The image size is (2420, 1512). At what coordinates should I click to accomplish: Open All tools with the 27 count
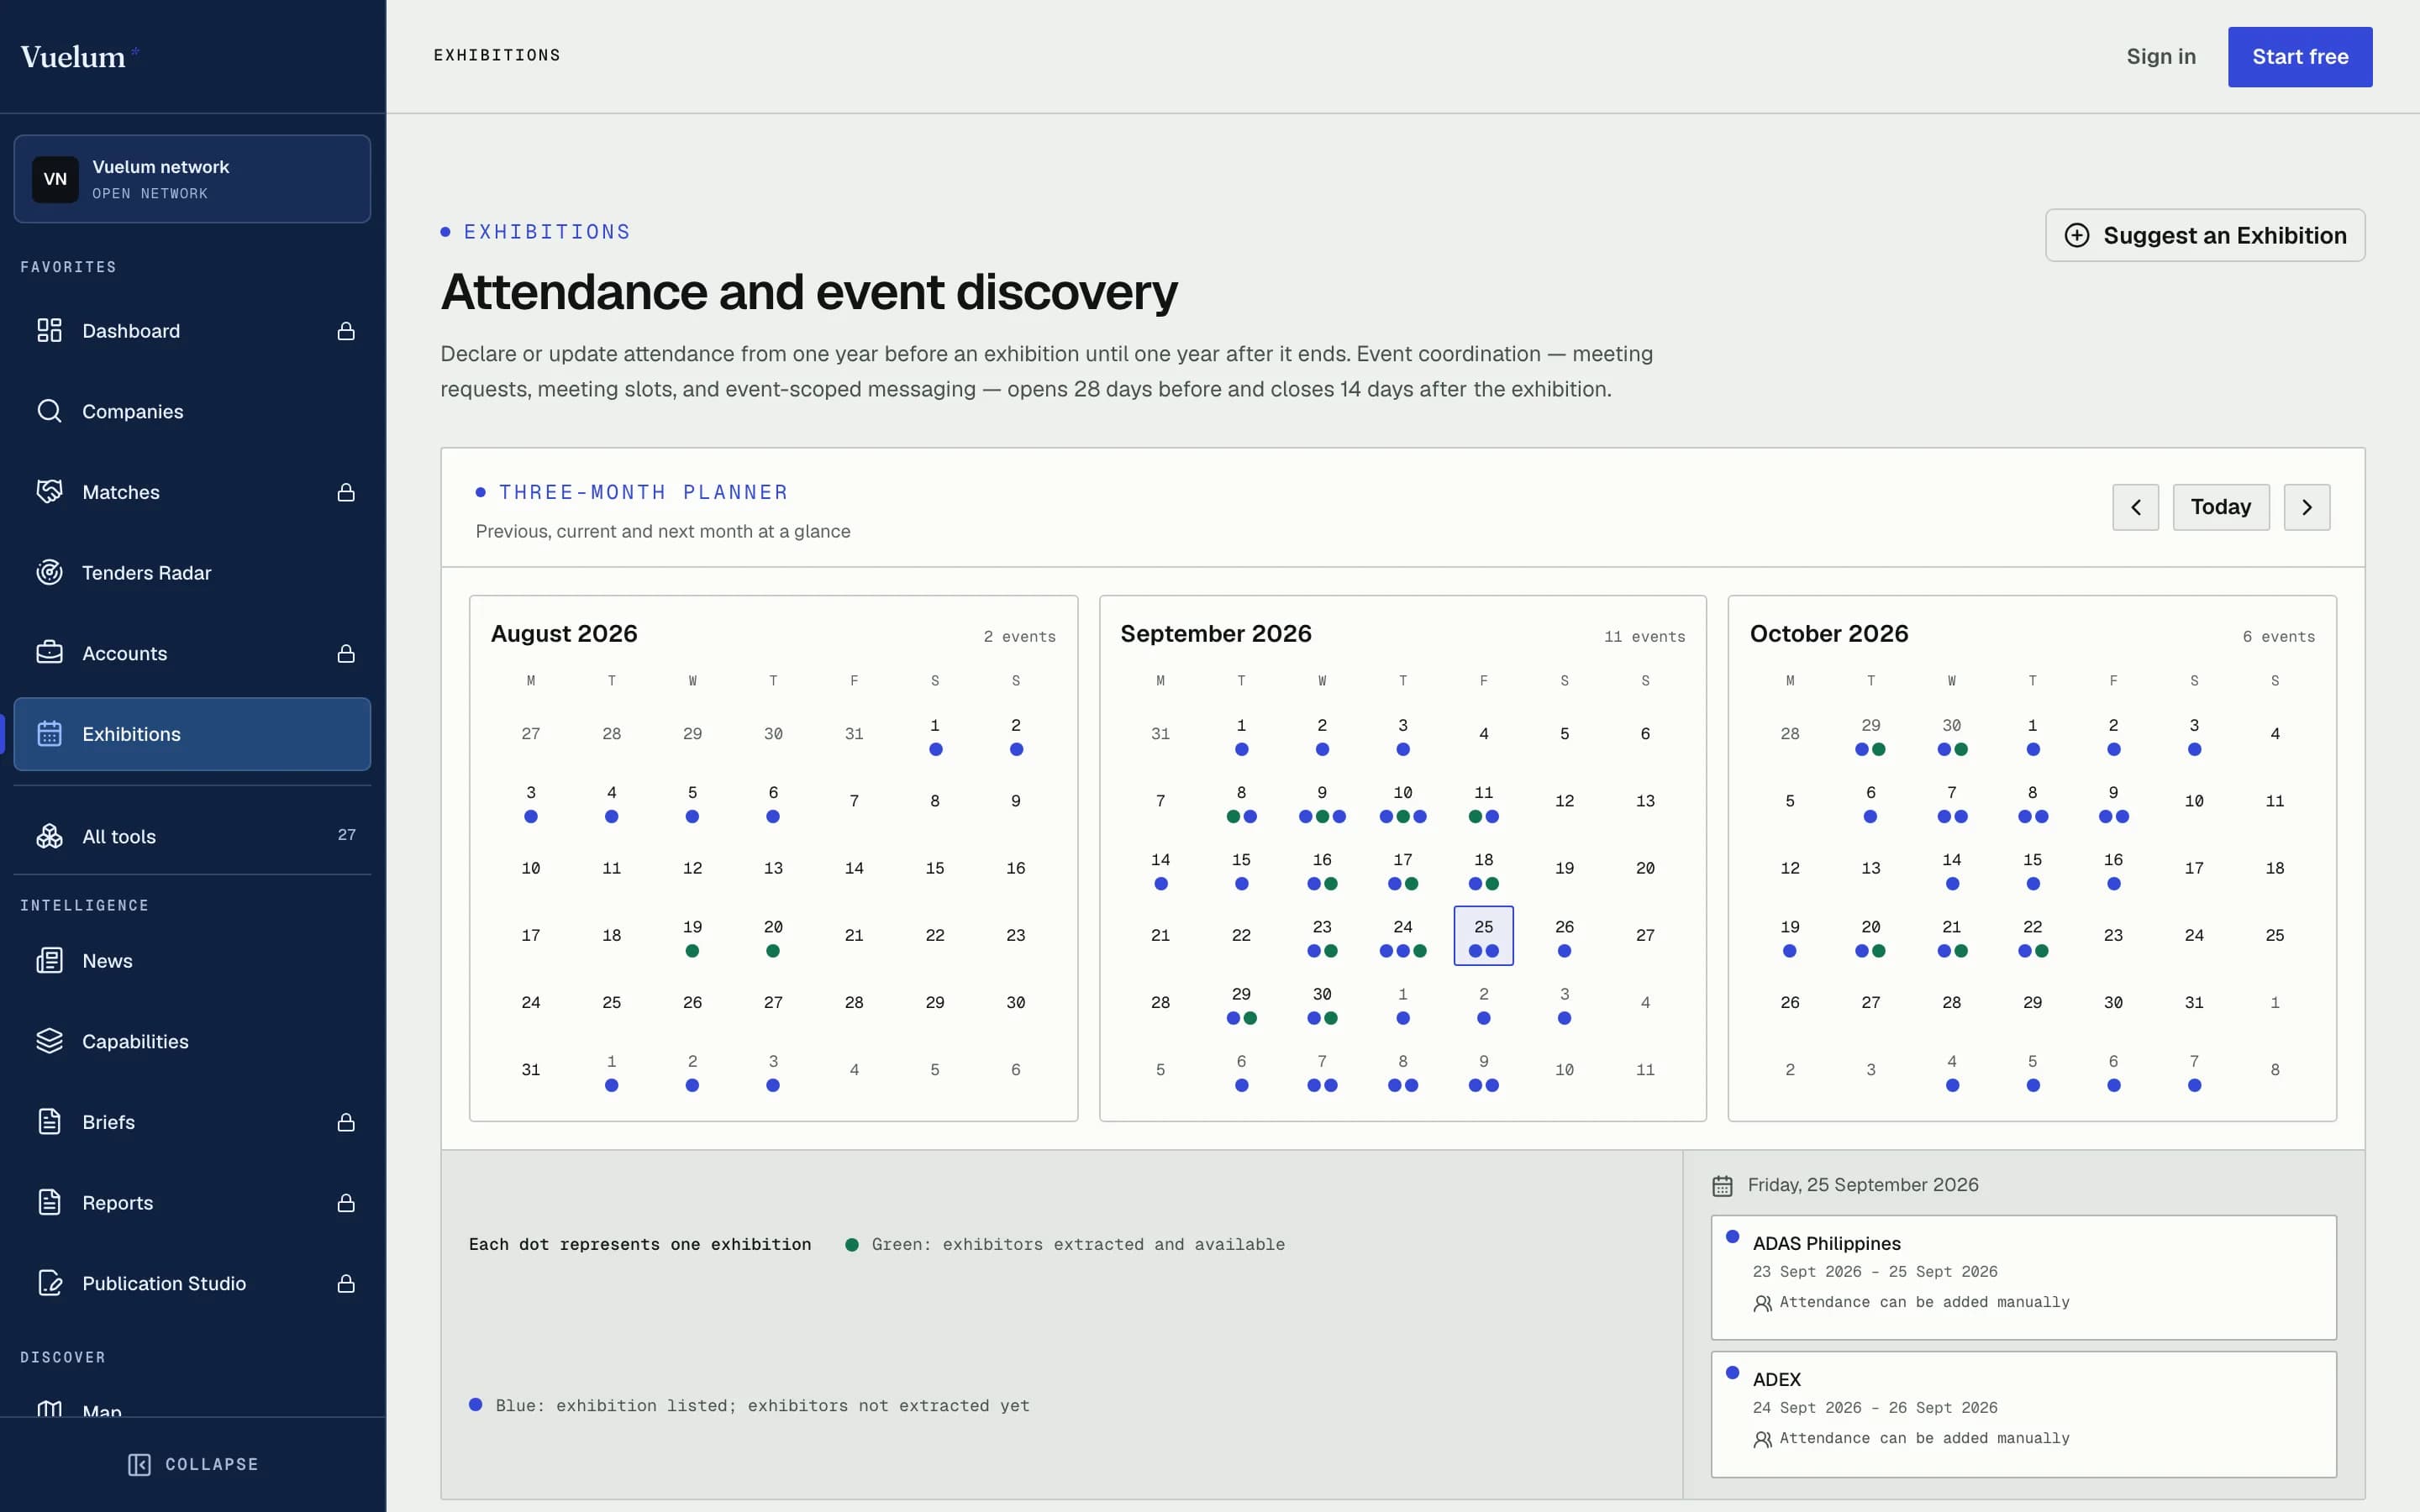[192, 836]
